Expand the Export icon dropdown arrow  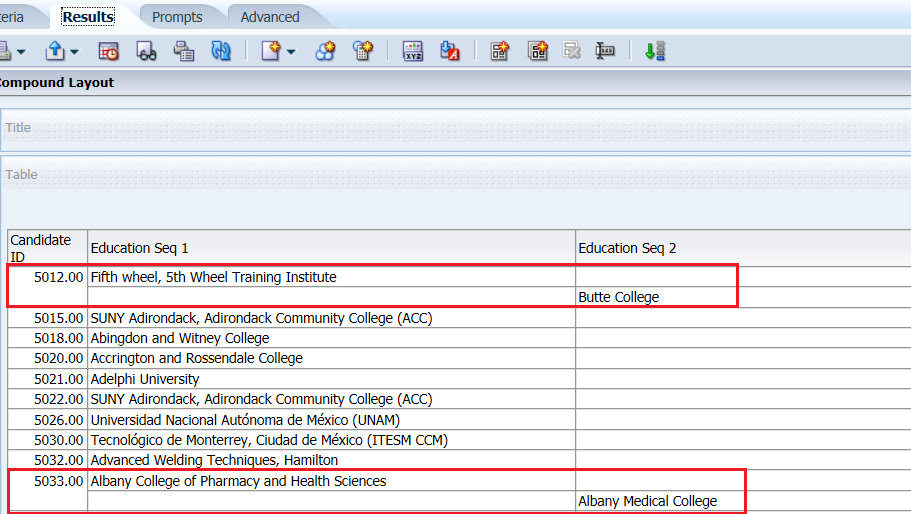(74, 52)
